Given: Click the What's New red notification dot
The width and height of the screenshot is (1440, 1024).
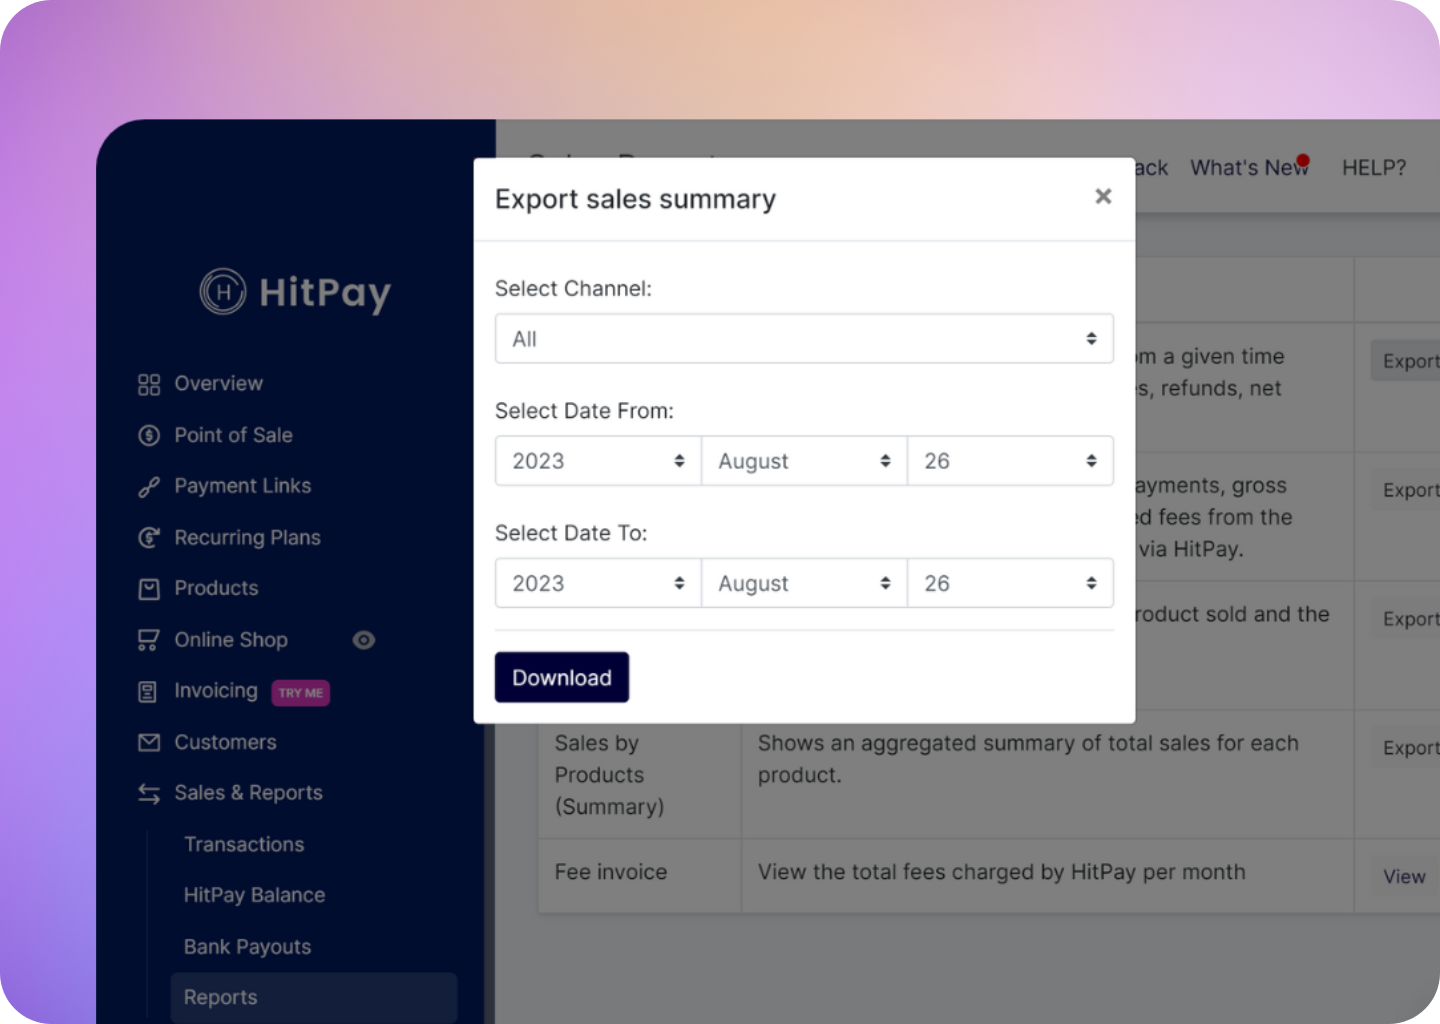Looking at the screenshot, I should click(x=1303, y=160).
